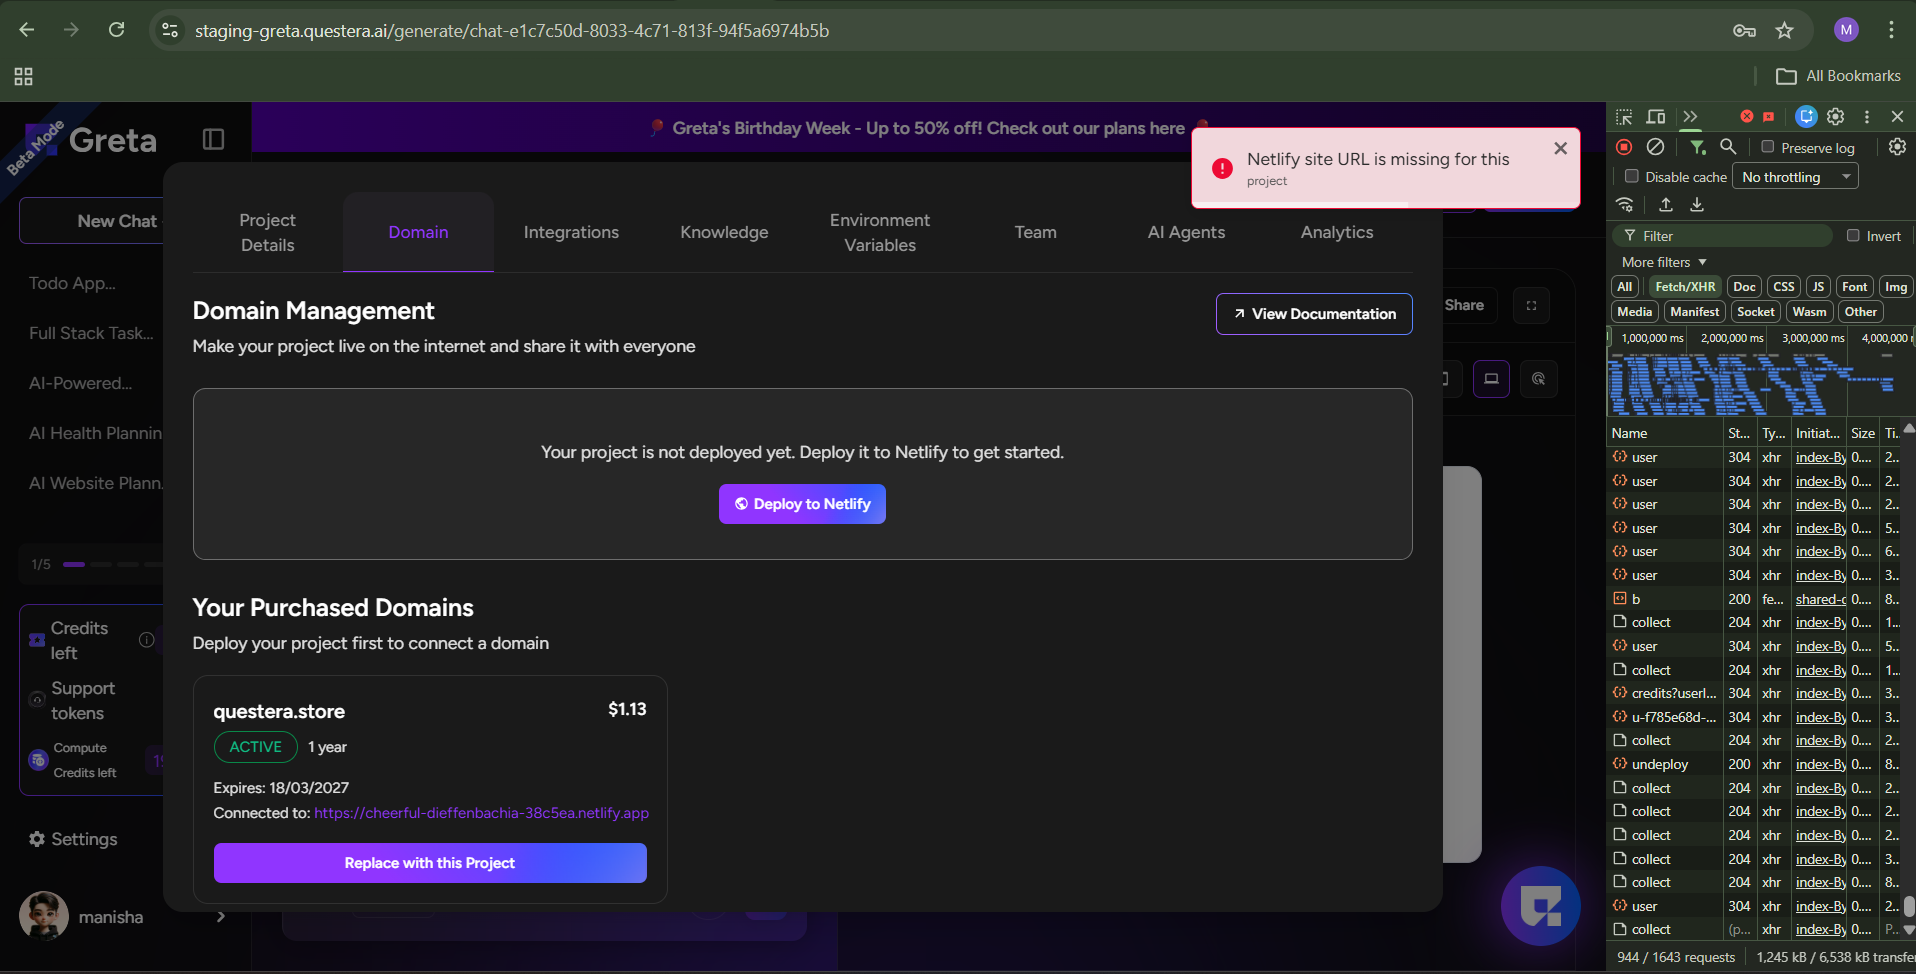Viewport: 1916px width, 974px height.
Task: Sort requests by Size column header
Action: point(1863,433)
